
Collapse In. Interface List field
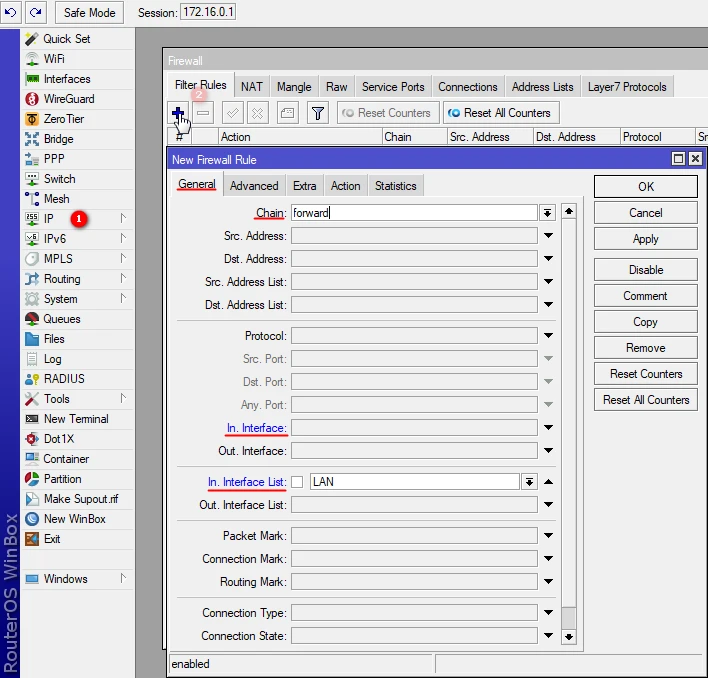[x=548, y=482]
